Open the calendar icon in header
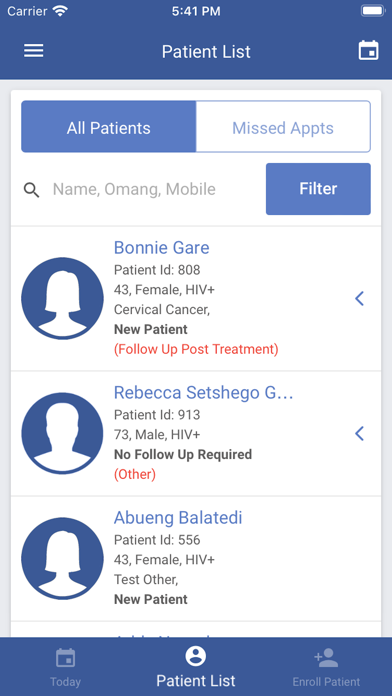This screenshot has height=696, width=392. pyautogui.click(x=368, y=51)
